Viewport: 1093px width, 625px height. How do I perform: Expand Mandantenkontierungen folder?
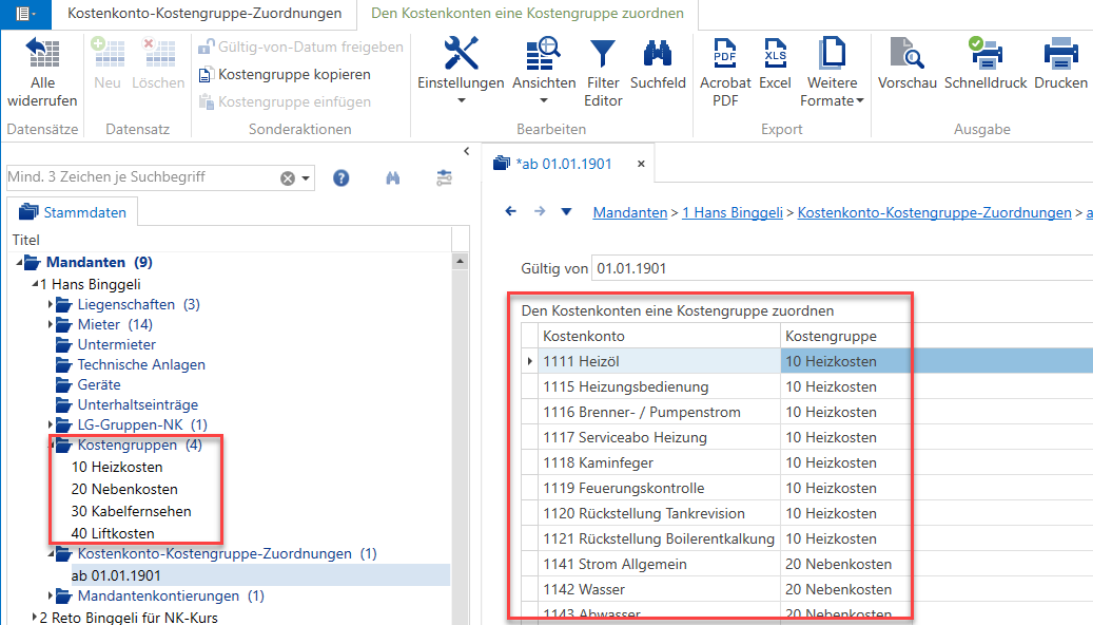click(49, 596)
